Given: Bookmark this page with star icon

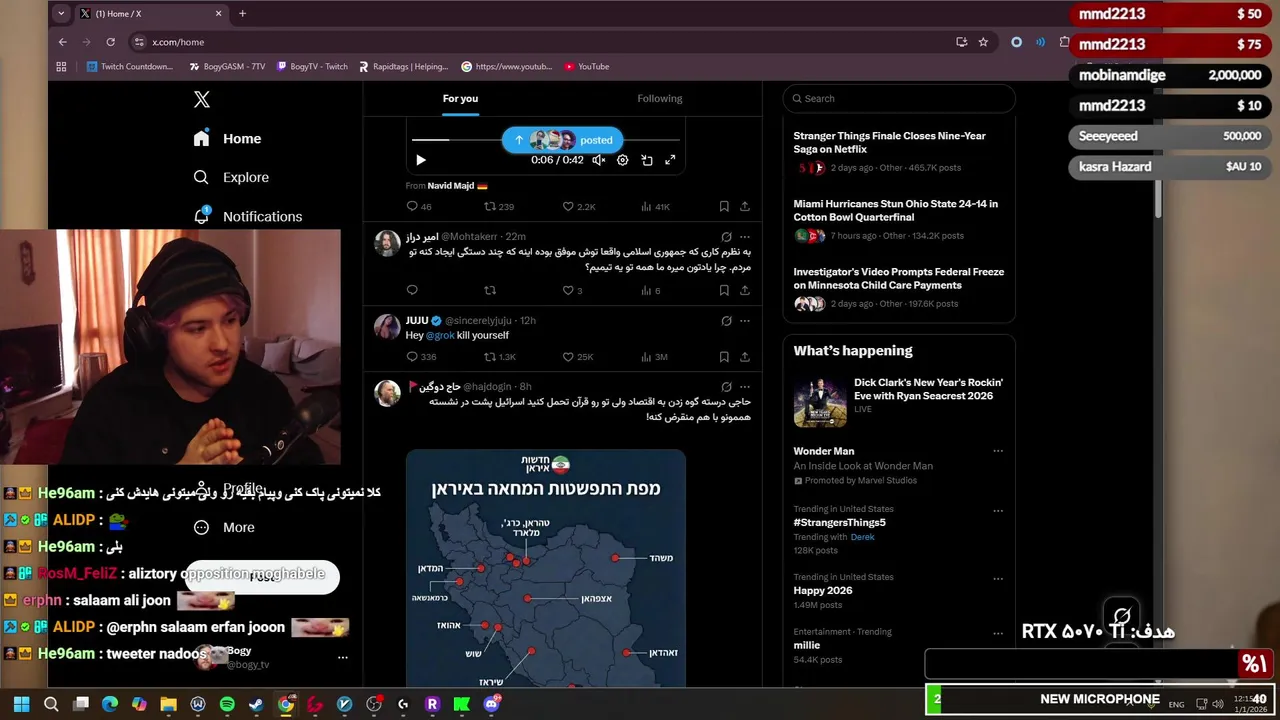Looking at the screenshot, I should 983,42.
